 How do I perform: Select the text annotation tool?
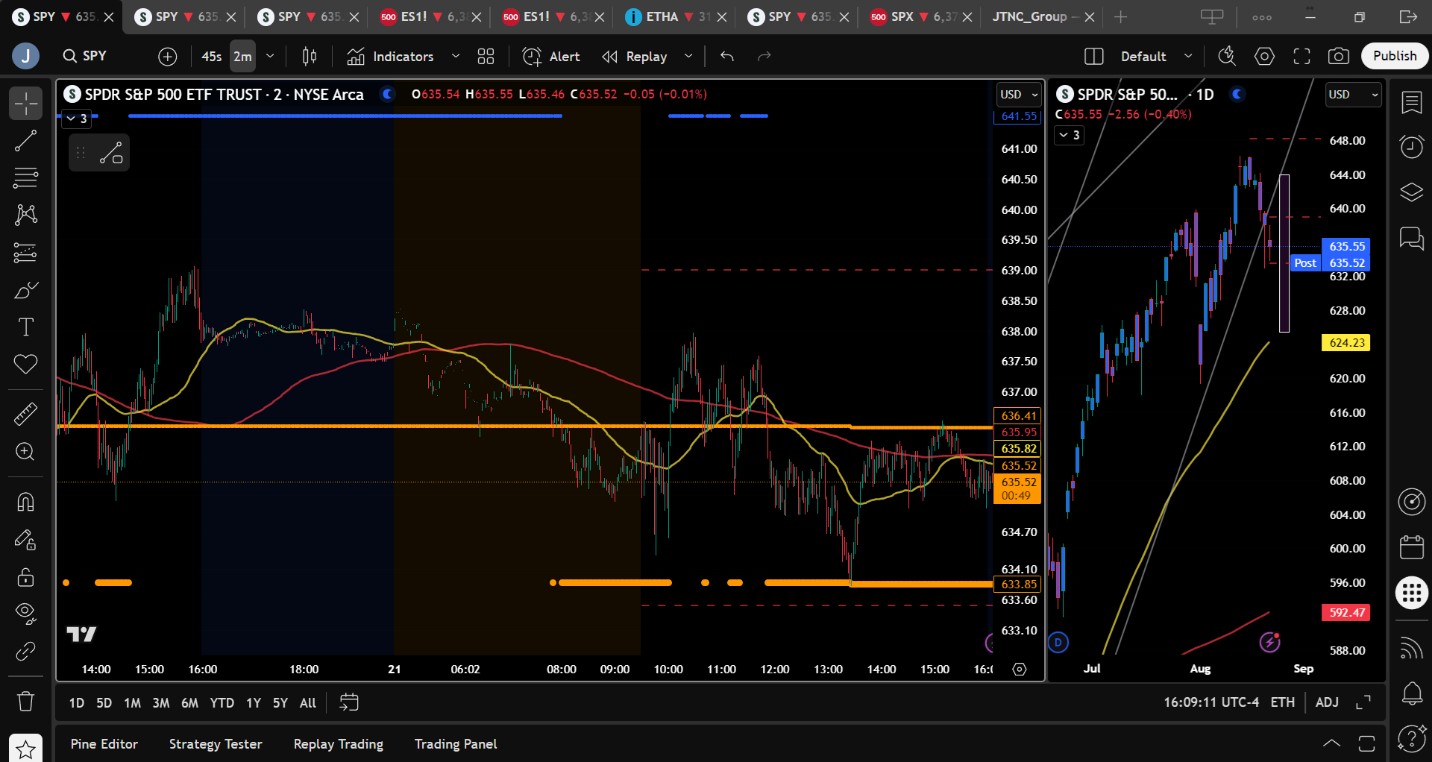(x=26, y=327)
